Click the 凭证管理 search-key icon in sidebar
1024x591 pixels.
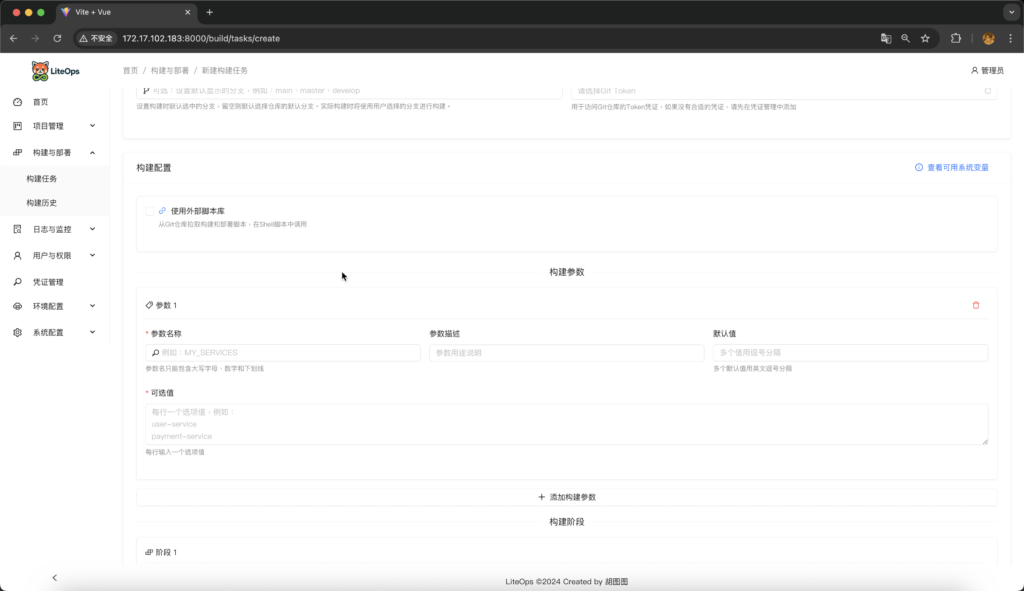(x=18, y=282)
